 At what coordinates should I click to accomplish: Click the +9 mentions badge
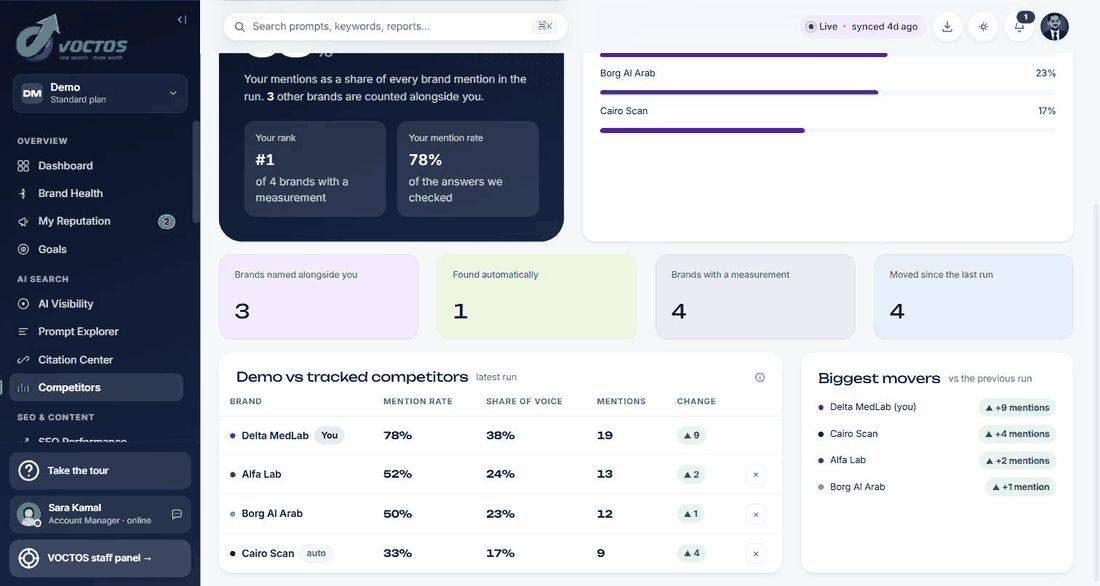[x=1017, y=408]
